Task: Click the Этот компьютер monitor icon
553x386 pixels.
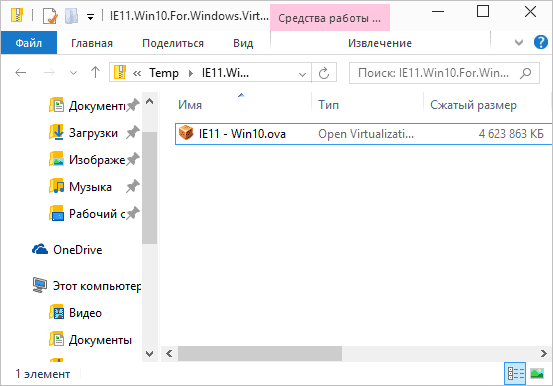Action: [x=40, y=285]
